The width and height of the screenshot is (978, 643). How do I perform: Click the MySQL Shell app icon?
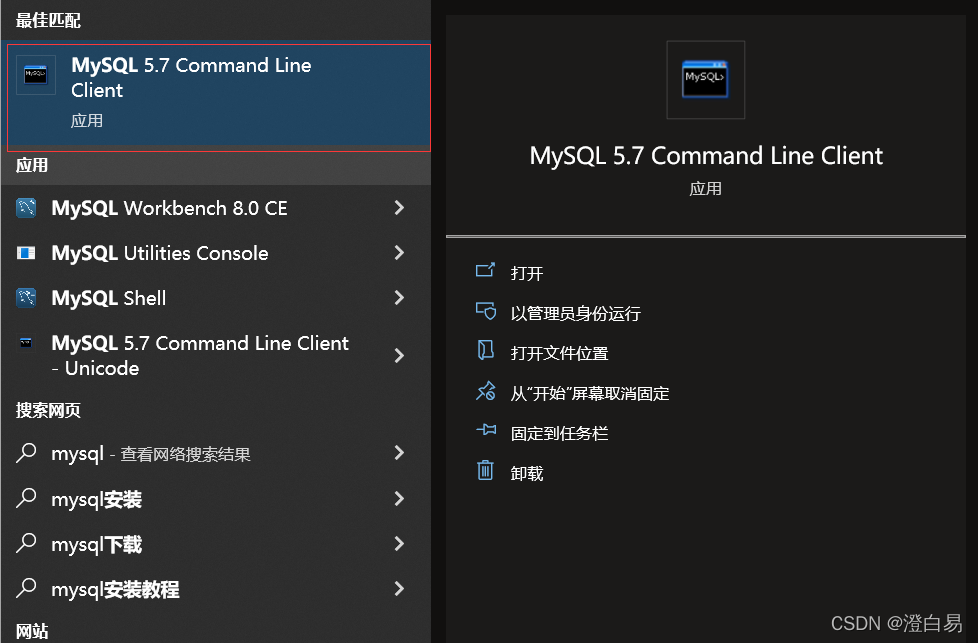click(x=27, y=298)
